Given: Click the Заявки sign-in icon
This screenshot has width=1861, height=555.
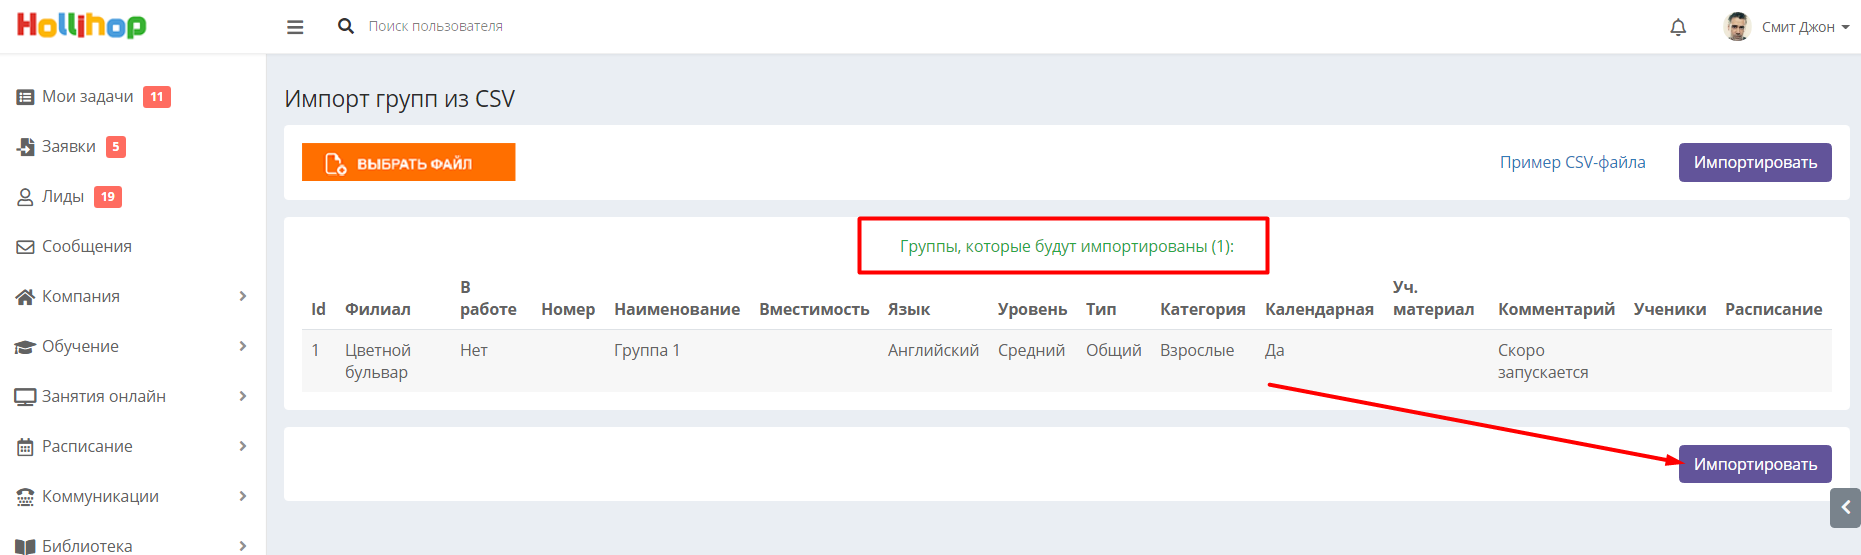Looking at the screenshot, I should click(26, 147).
